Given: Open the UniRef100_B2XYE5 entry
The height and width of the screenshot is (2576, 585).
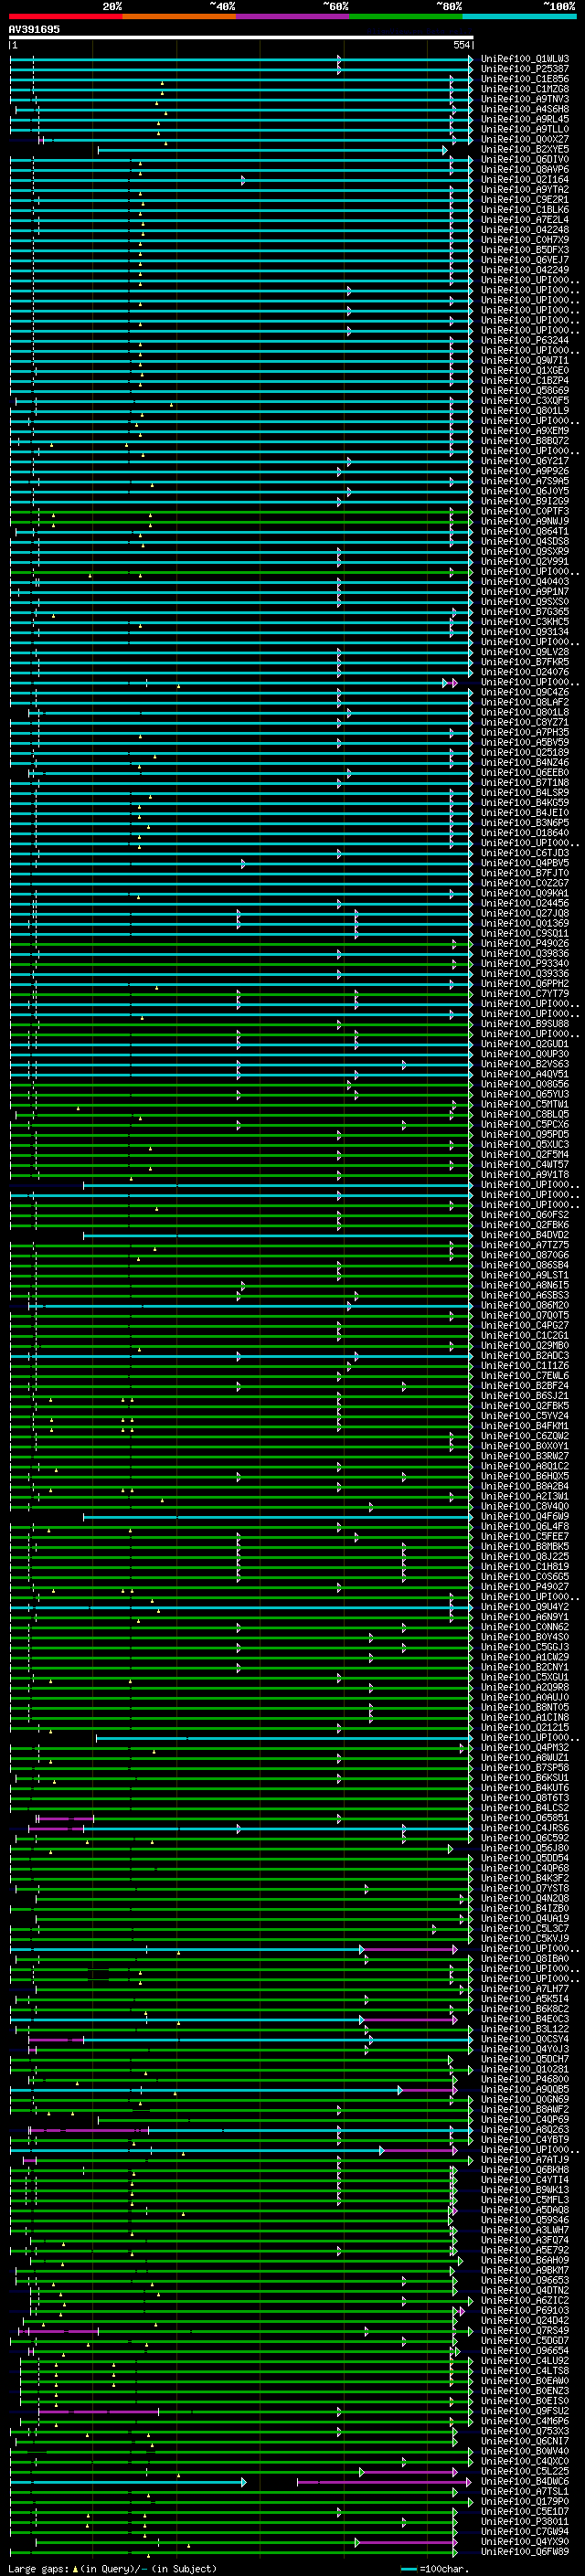Looking at the screenshot, I should (x=524, y=149).
